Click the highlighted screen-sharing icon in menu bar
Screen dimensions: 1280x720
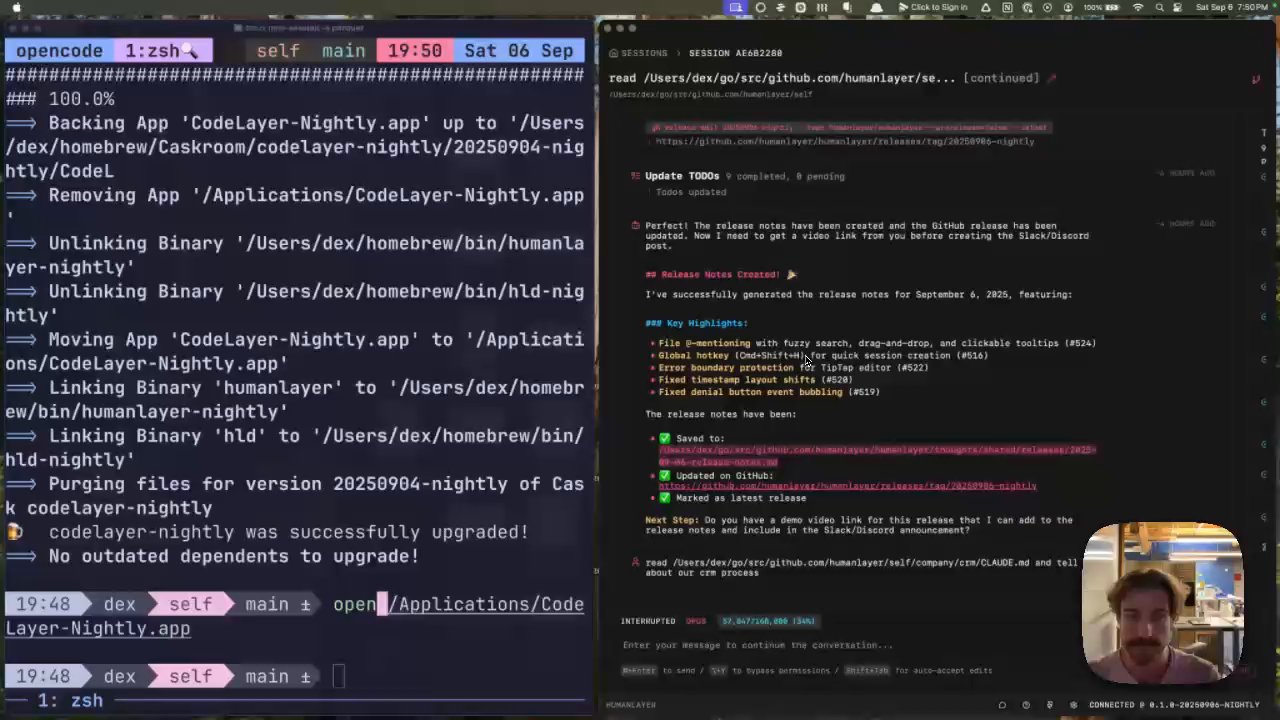(736, 7)
